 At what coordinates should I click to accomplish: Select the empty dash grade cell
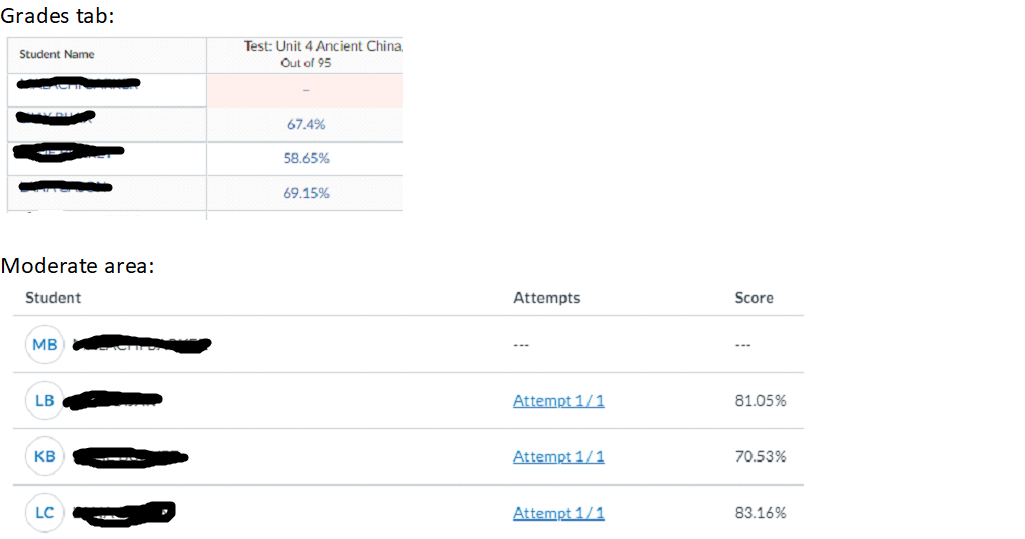(305, 91)
